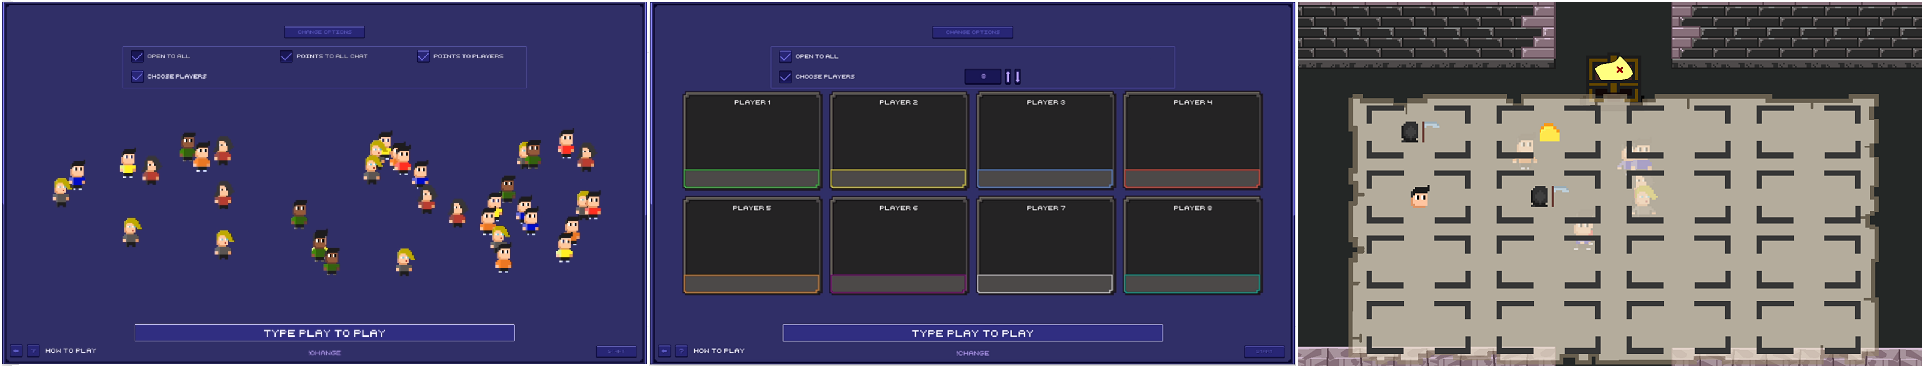Select the Player 1 slot card
This screenshot has height=367, width=1924.
(x=752, y=140)
